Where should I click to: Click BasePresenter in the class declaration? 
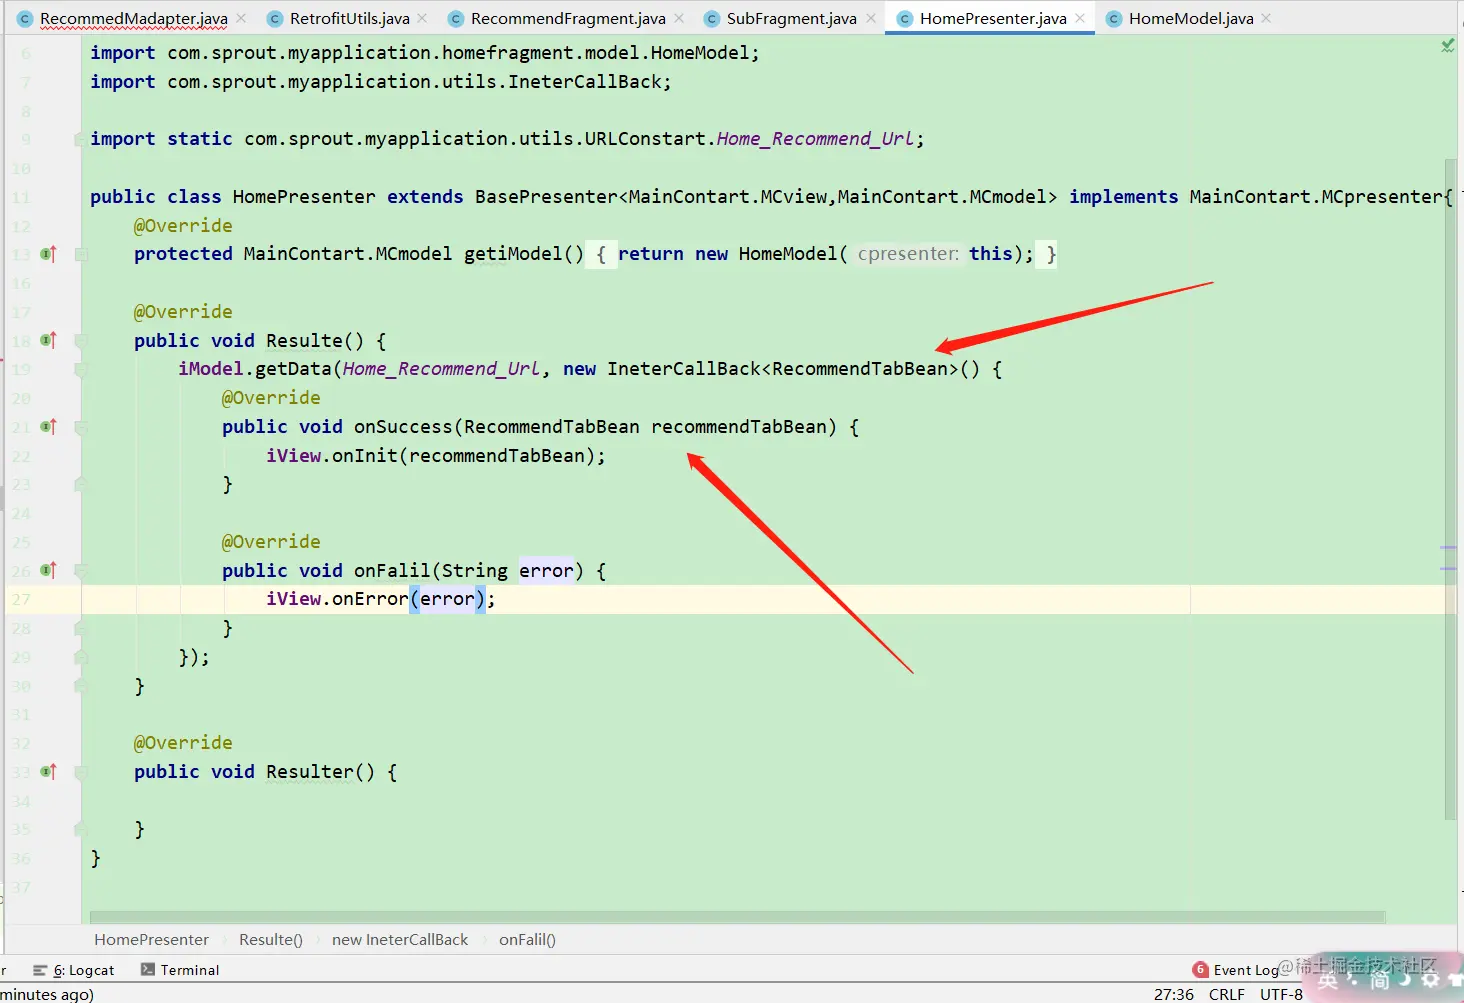point(546,197)
